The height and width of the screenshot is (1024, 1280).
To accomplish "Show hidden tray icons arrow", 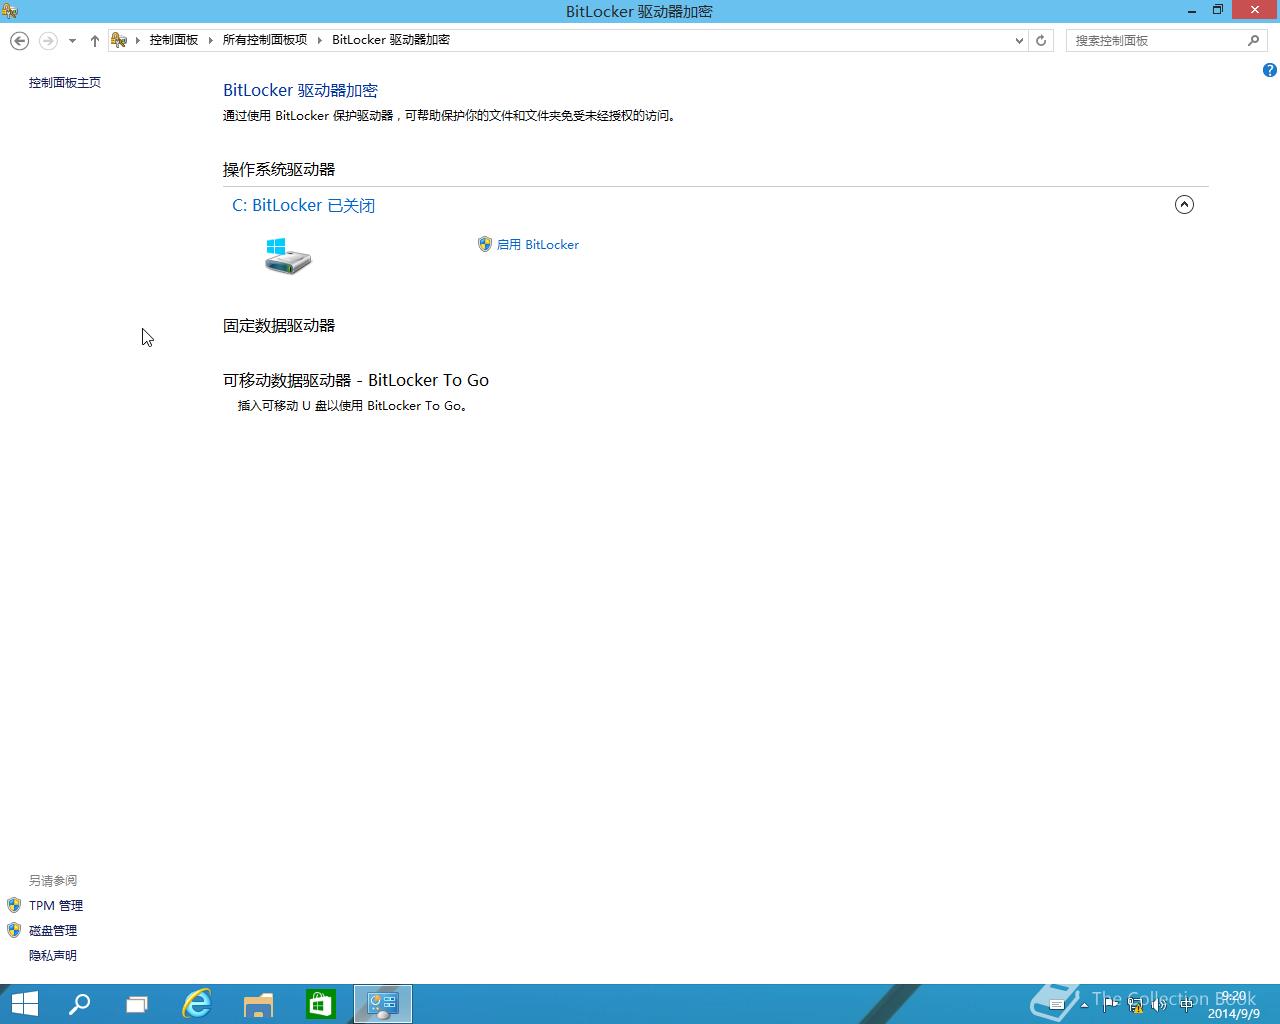I will coord(1084,1005).
